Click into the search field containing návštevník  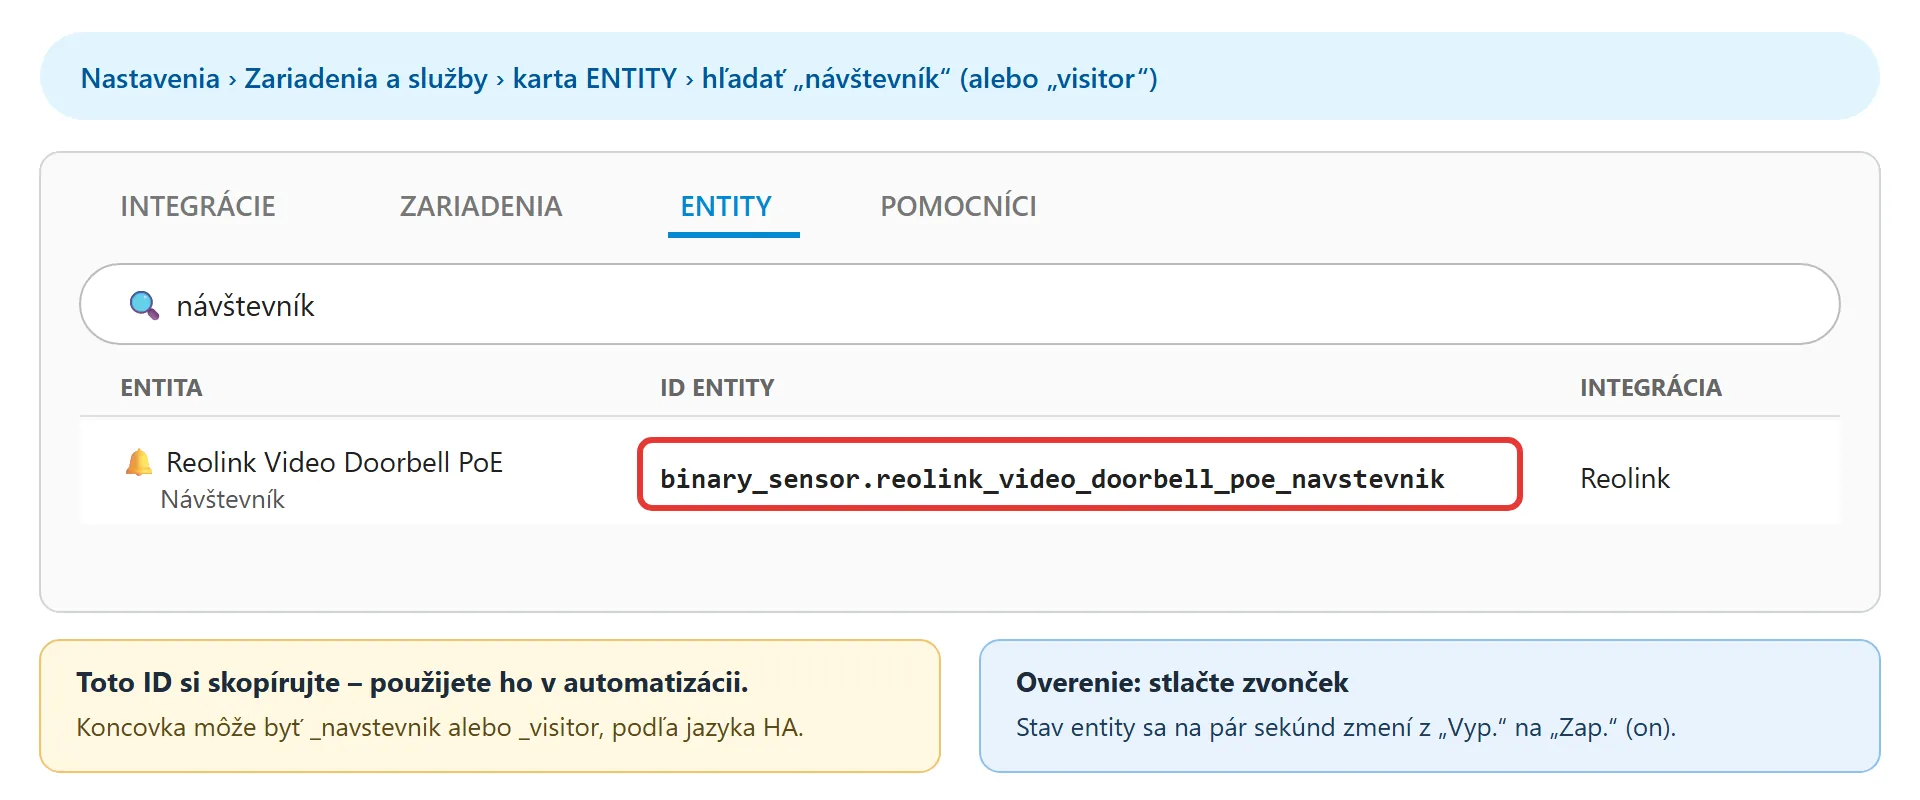pyautogui.click(x=960, y=304)
